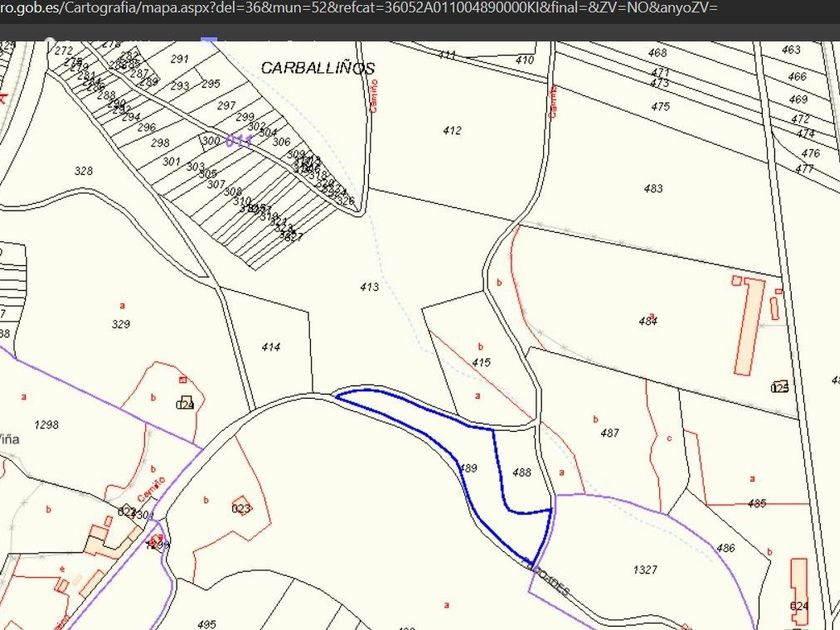Click parcel number 410
The height and width of the screenshot is (630, 840).
pyautogui.click(x=524, y=60)
